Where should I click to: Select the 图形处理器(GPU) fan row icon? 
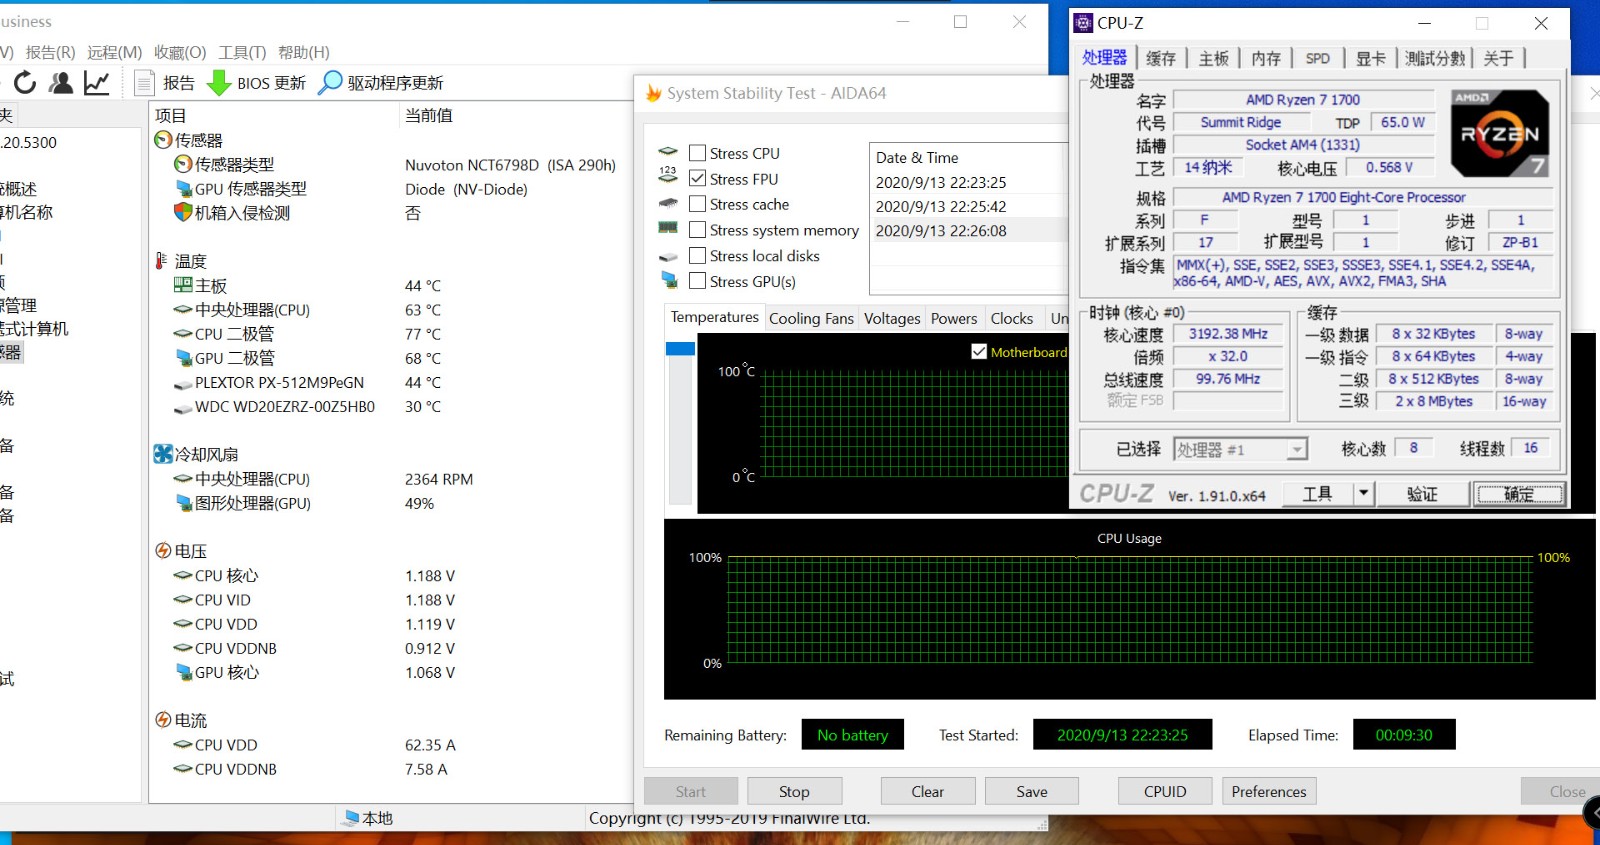tap(183, 503)
